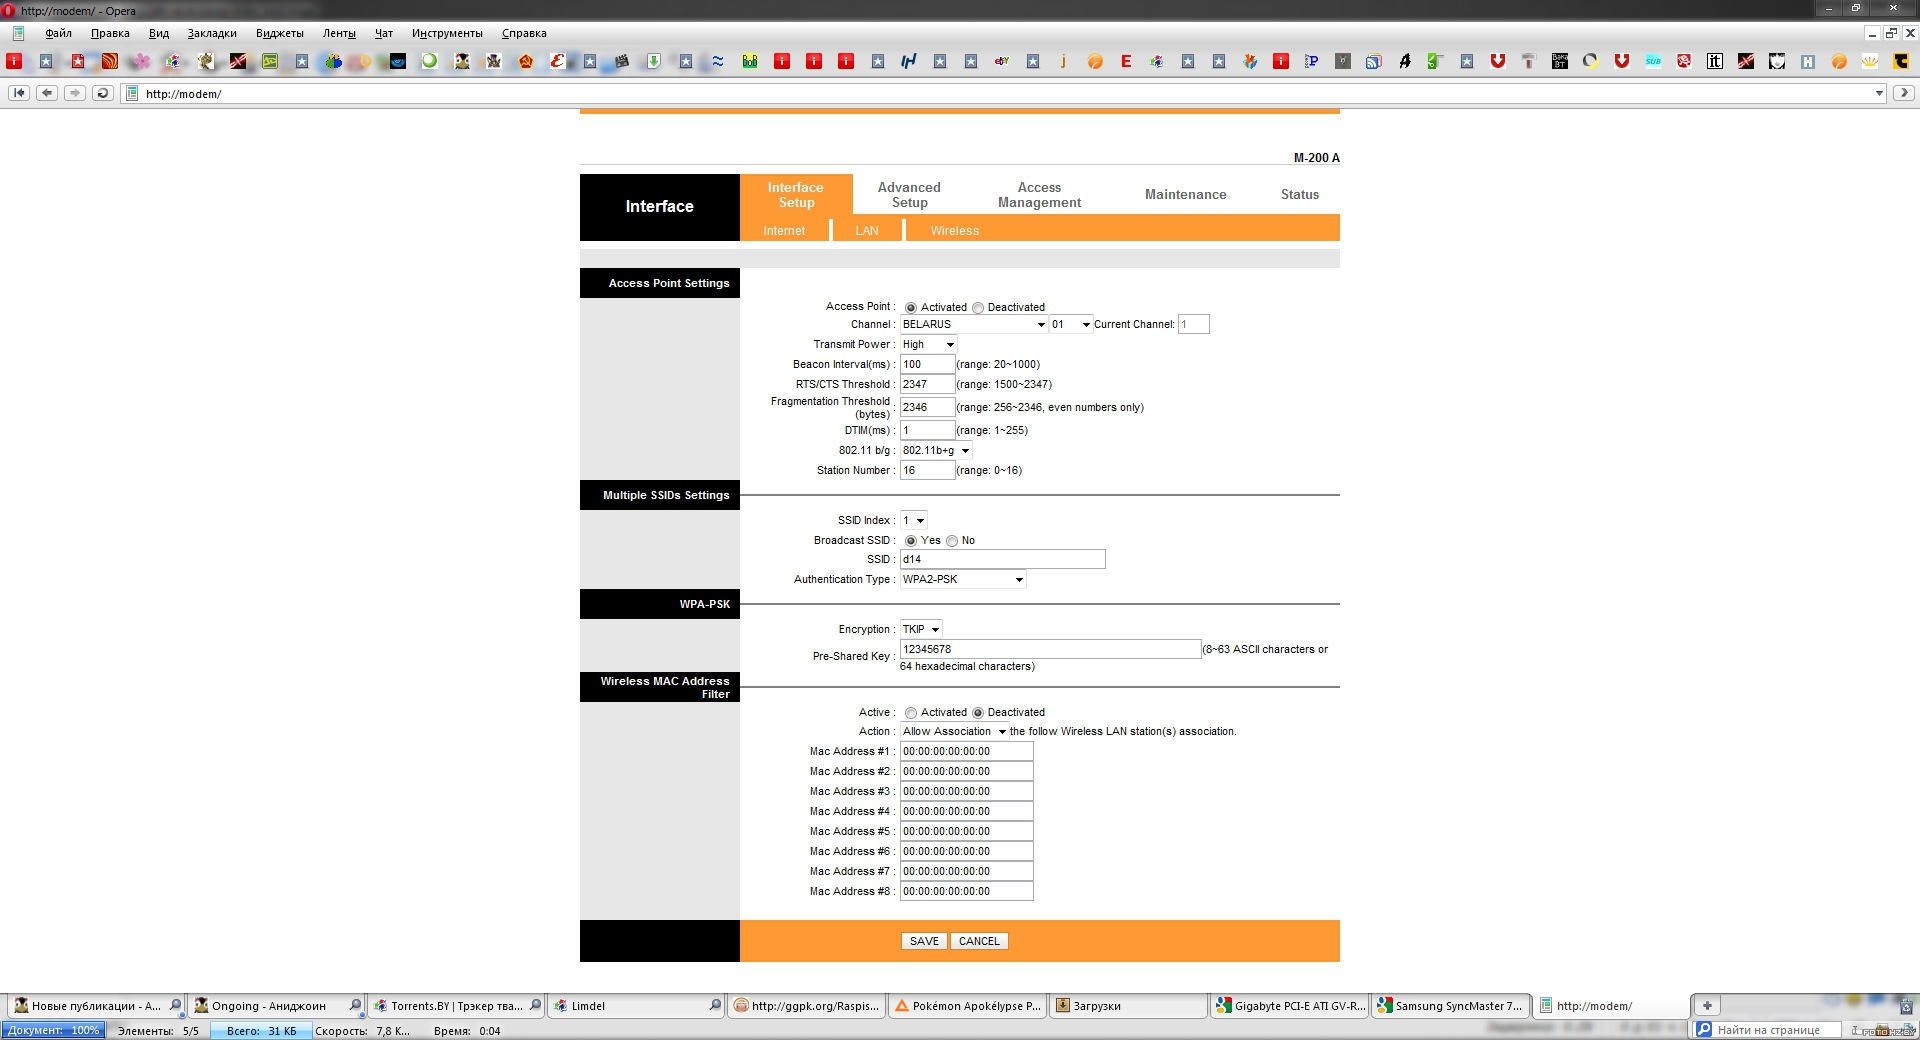1920x1040 pixels.
Task: Open the 'it' black-bordered bookmark icon
Action: pos(1714,61)
